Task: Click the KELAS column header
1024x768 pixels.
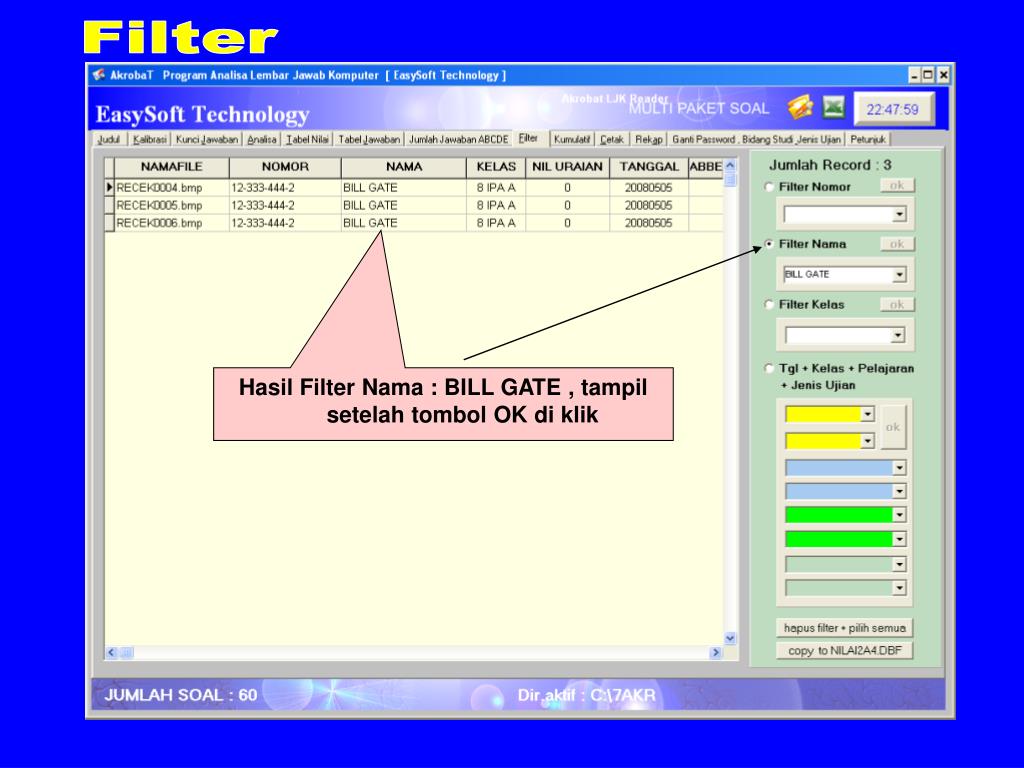Action: (496, 167)
